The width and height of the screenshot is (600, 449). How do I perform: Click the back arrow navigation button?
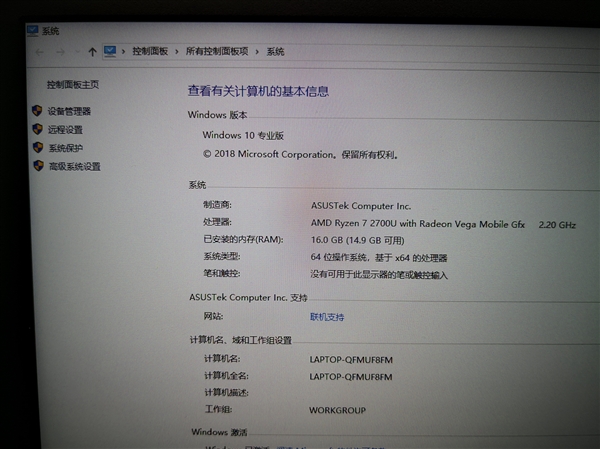[x=39, y=52]
